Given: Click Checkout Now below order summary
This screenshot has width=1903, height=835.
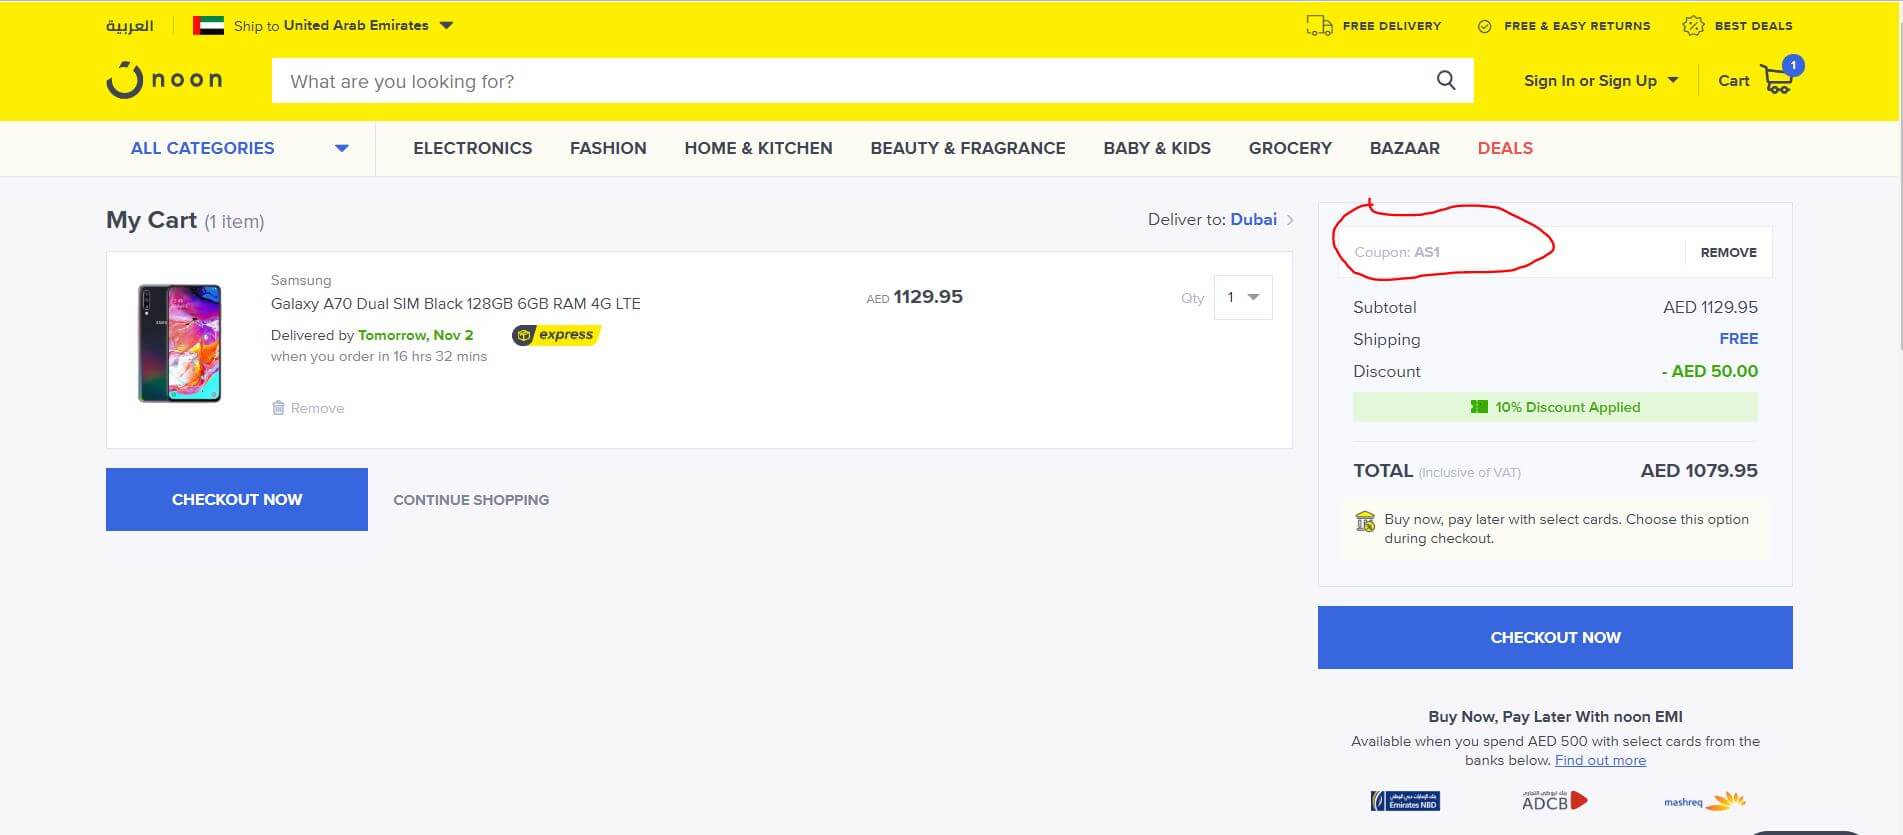Looking at the screenshot, I should [x=1555, y=637].
